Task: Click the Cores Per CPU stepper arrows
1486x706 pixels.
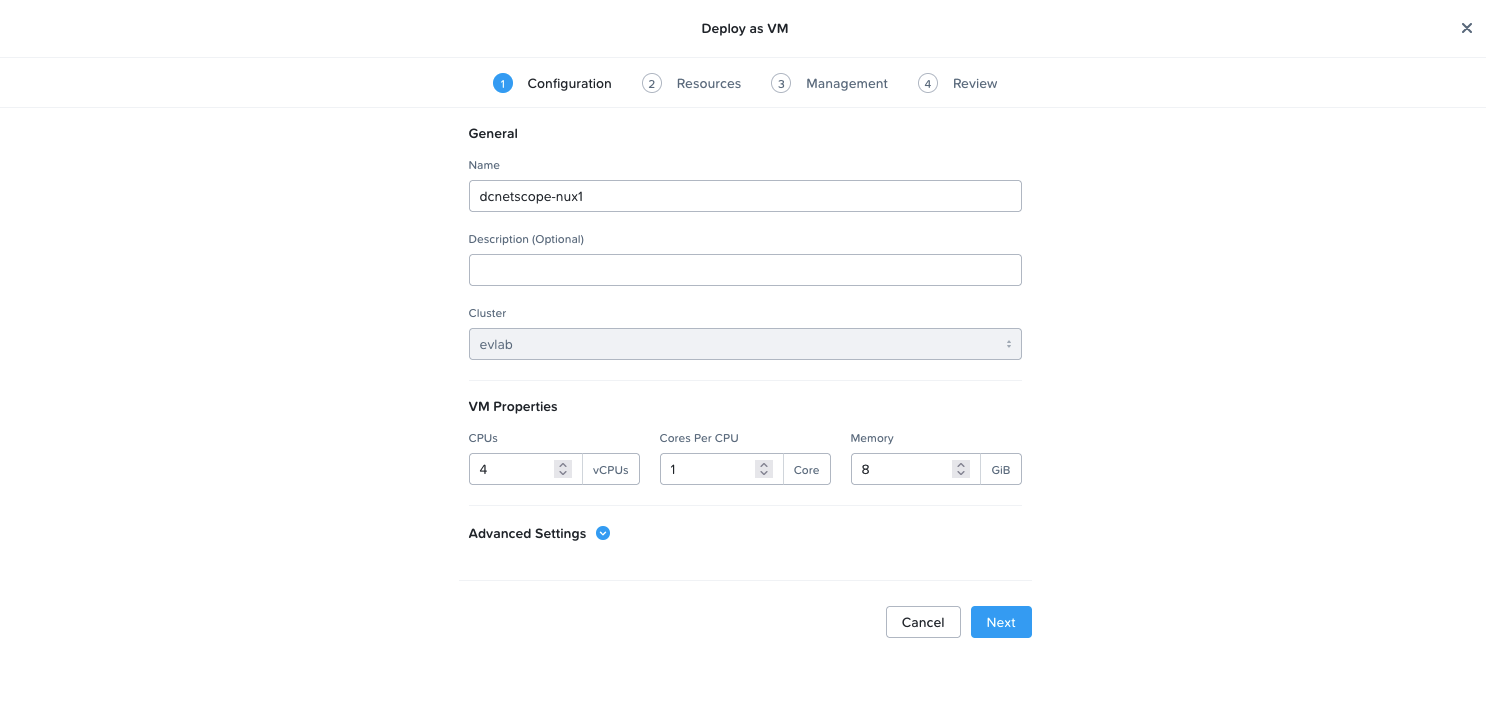Action: [764, 469]
